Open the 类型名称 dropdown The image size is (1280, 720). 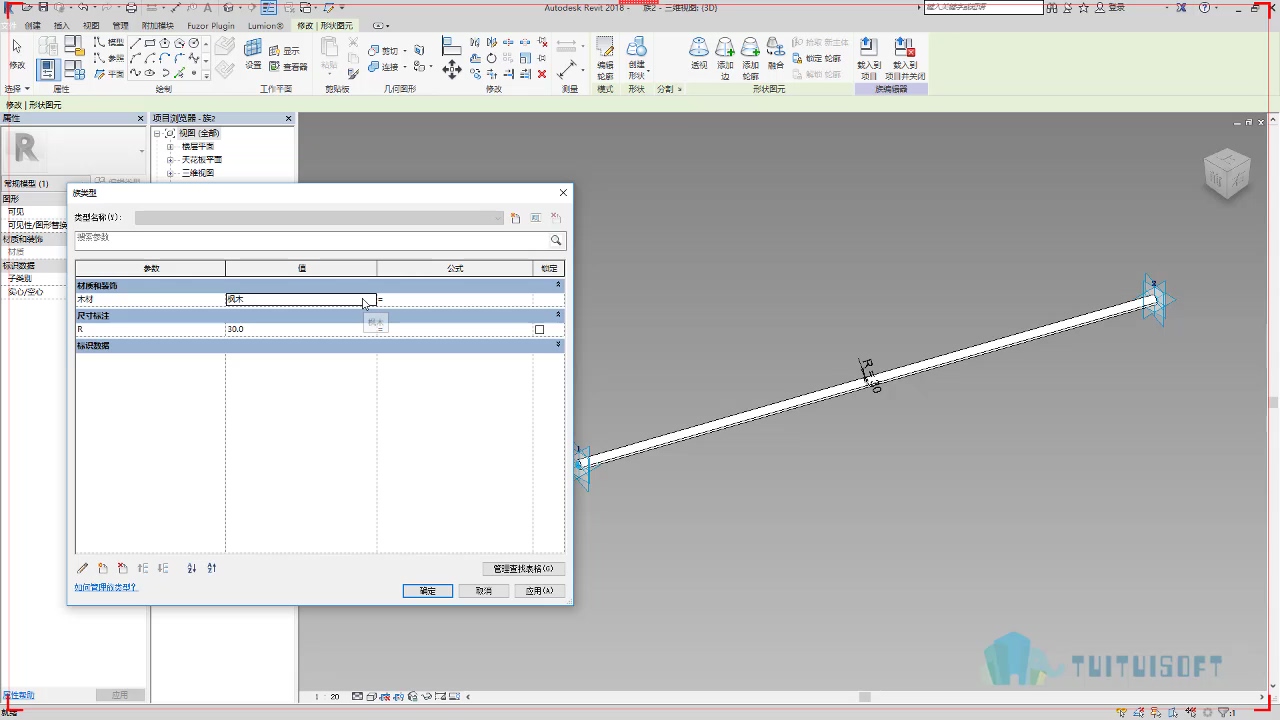(x=320, y=218)
